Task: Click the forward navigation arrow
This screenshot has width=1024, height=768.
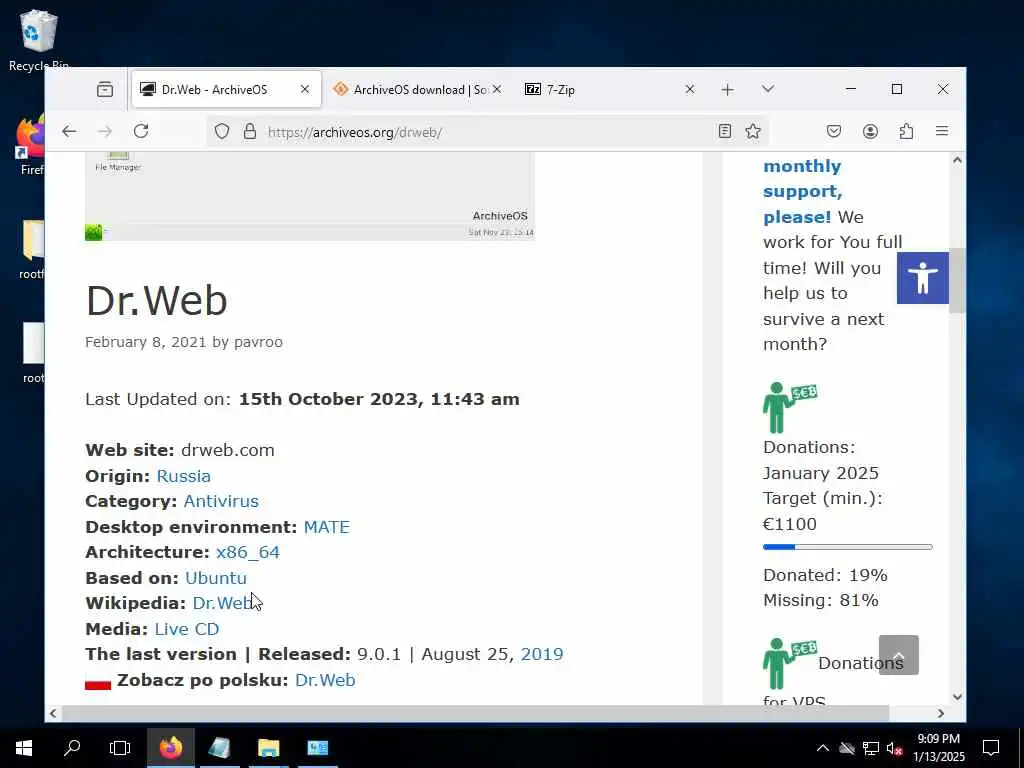Action: pos(105,131)
